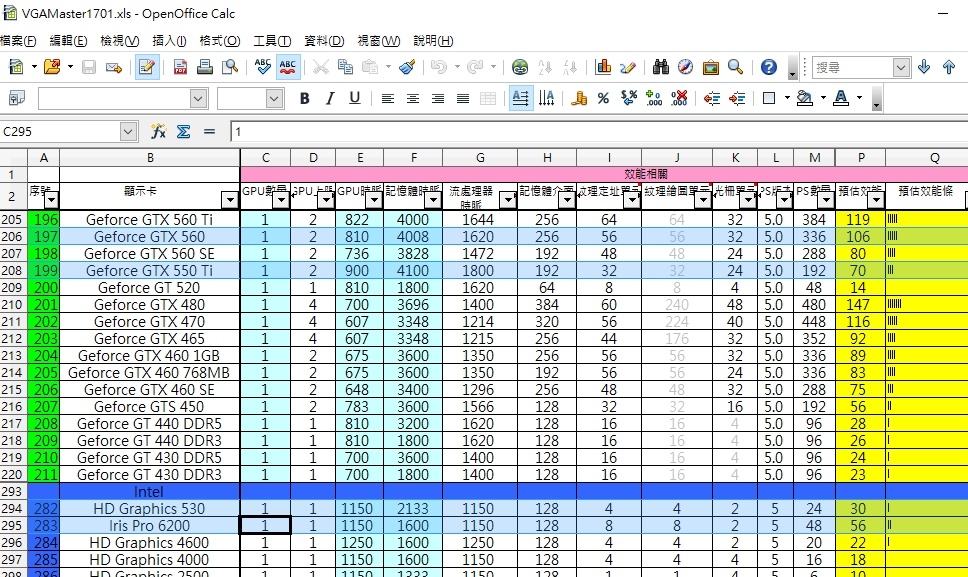This screenshot has width=968, height=577.
Task: Open the 資料 (Data) menu
Action: tap(324, 41)
